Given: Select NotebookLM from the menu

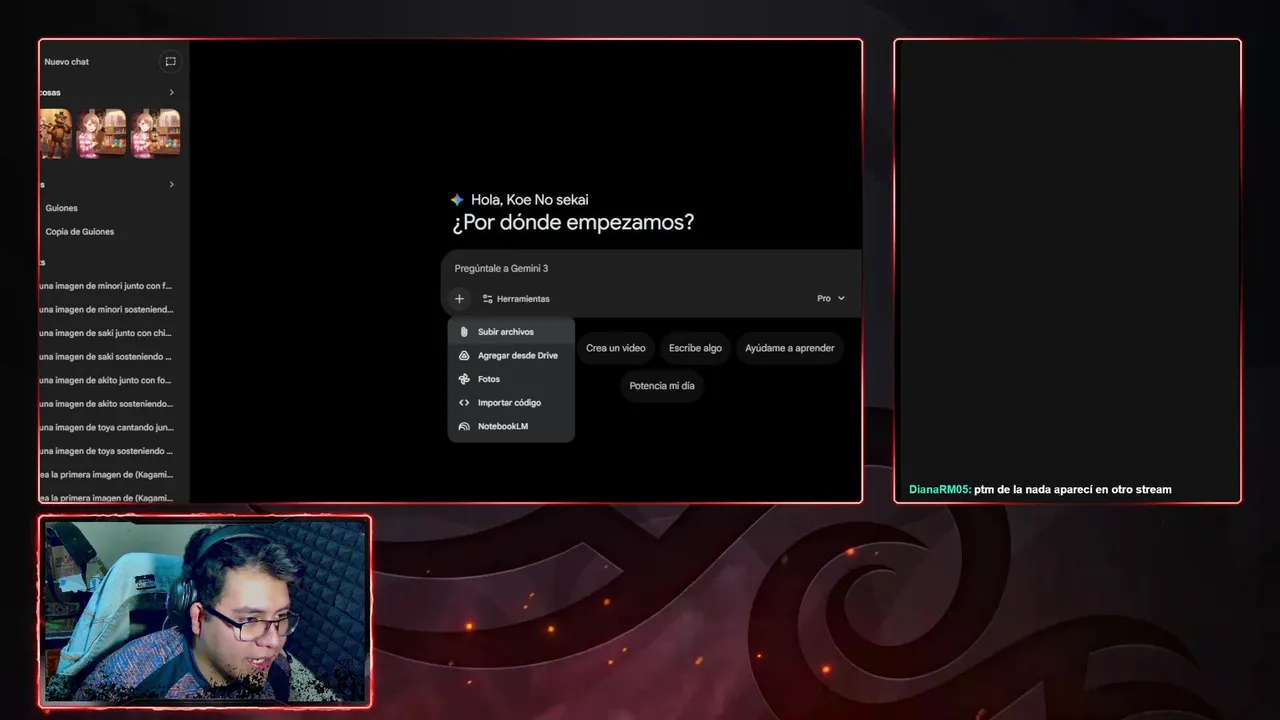Looking at the screenshot, I should tap(511, 426).
